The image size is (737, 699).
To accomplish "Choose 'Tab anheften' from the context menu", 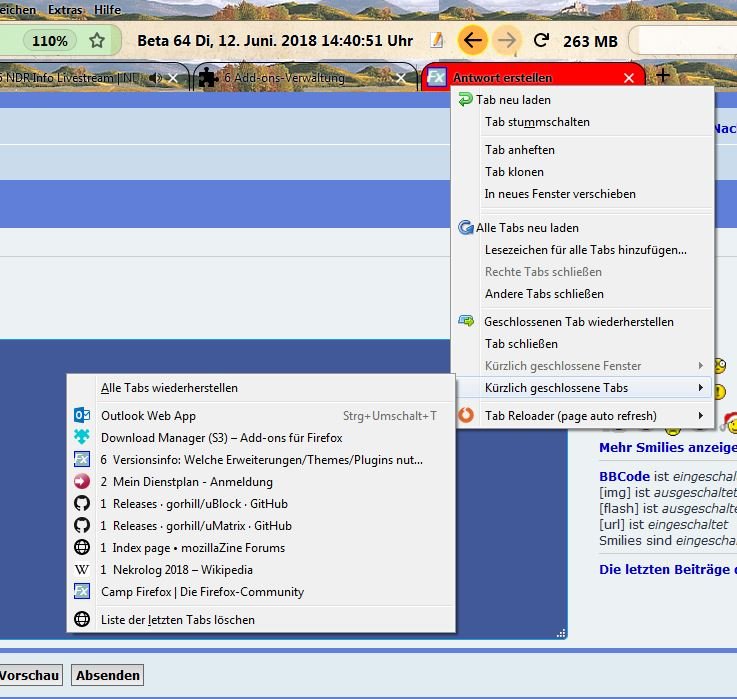I will click(519, 150).
